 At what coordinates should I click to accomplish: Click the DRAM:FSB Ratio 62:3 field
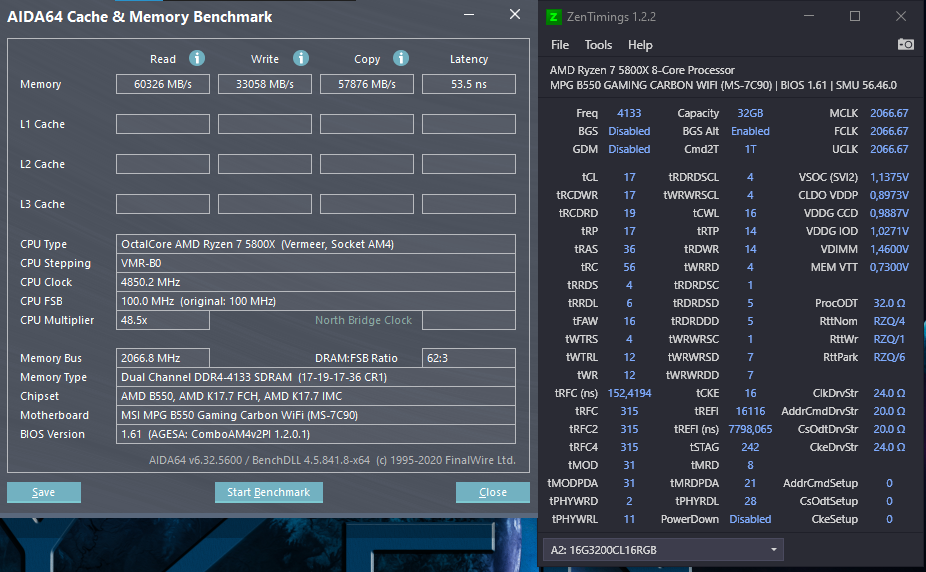pos(469,358)
